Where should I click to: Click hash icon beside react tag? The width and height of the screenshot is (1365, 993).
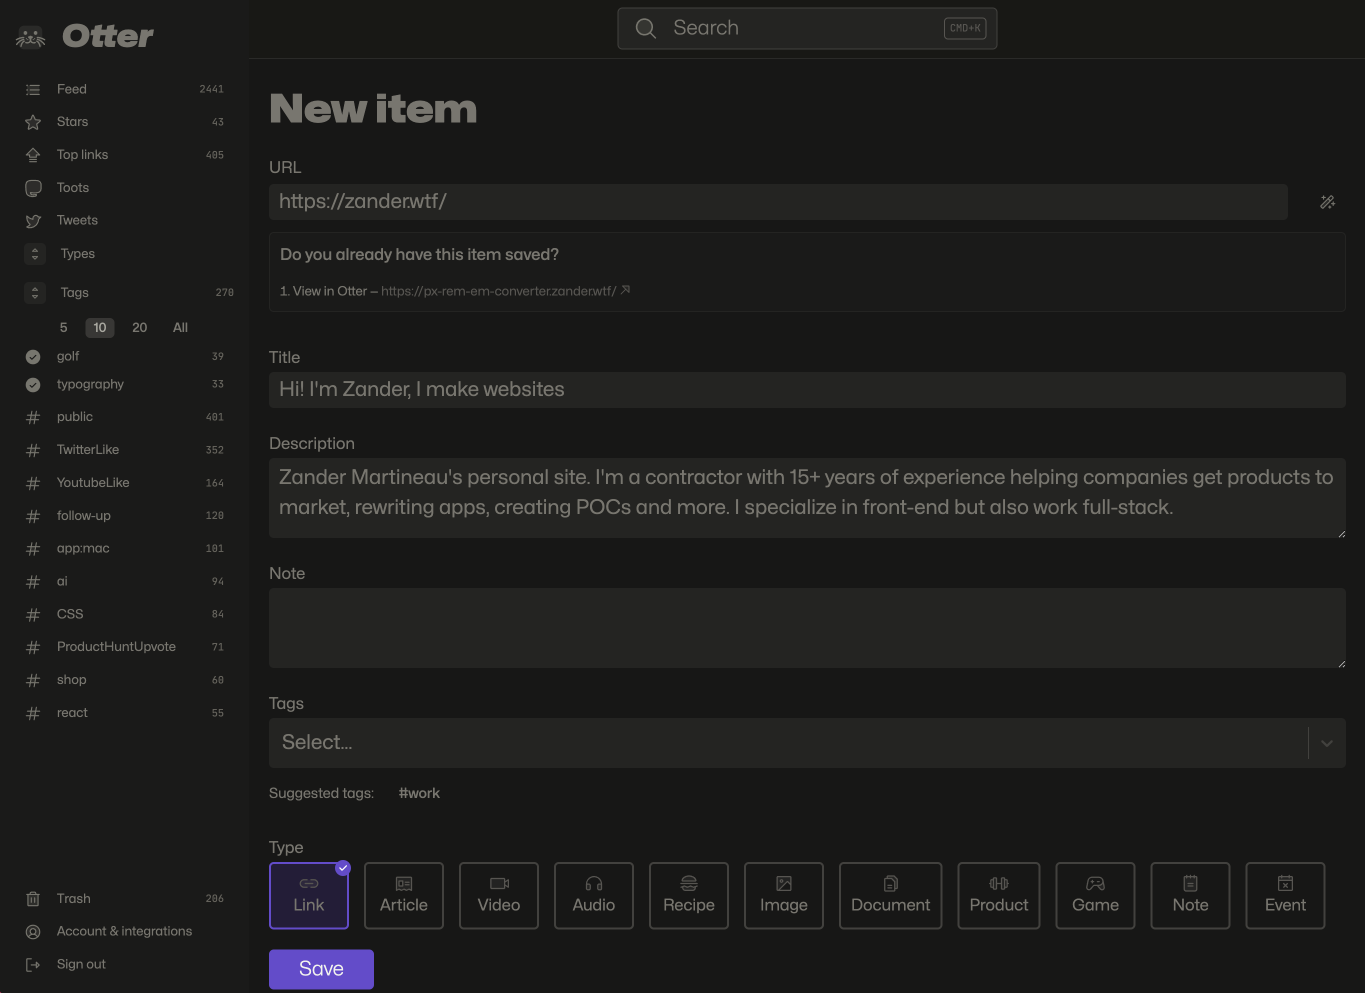tap(33, 714)
